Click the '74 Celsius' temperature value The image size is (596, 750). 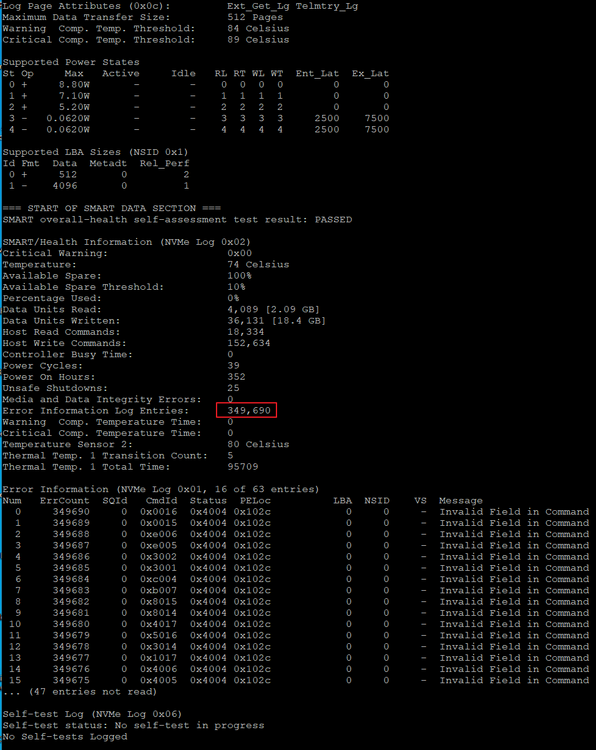tap(258, 265)
